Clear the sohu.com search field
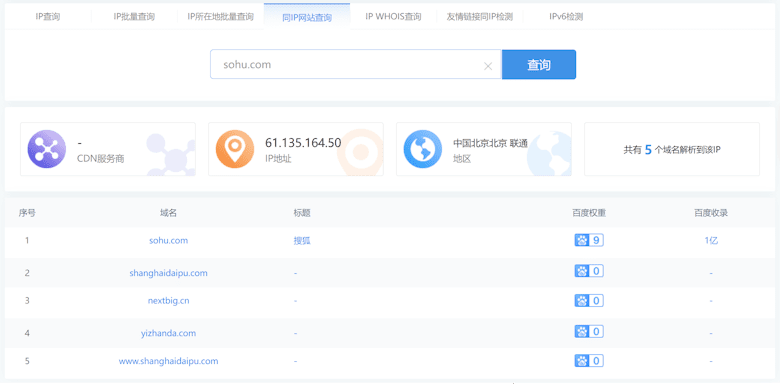Screen dimensions: 780x385 coord(488,66)
